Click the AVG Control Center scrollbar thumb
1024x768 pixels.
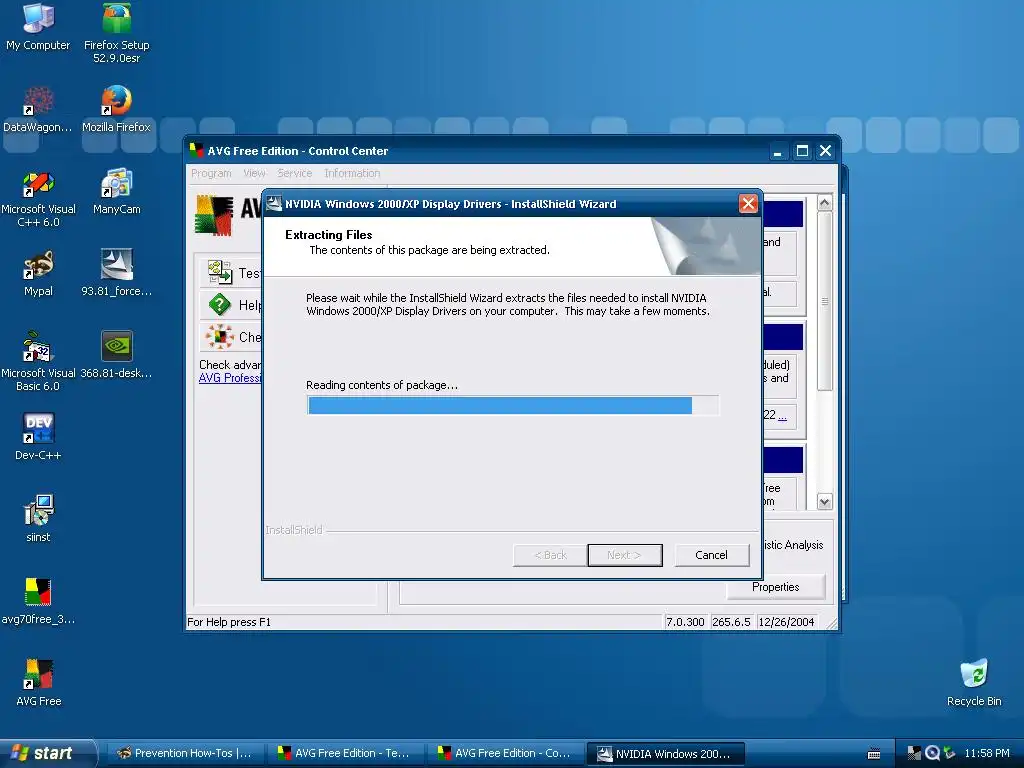pyautogui.click(x=825, y=301)
